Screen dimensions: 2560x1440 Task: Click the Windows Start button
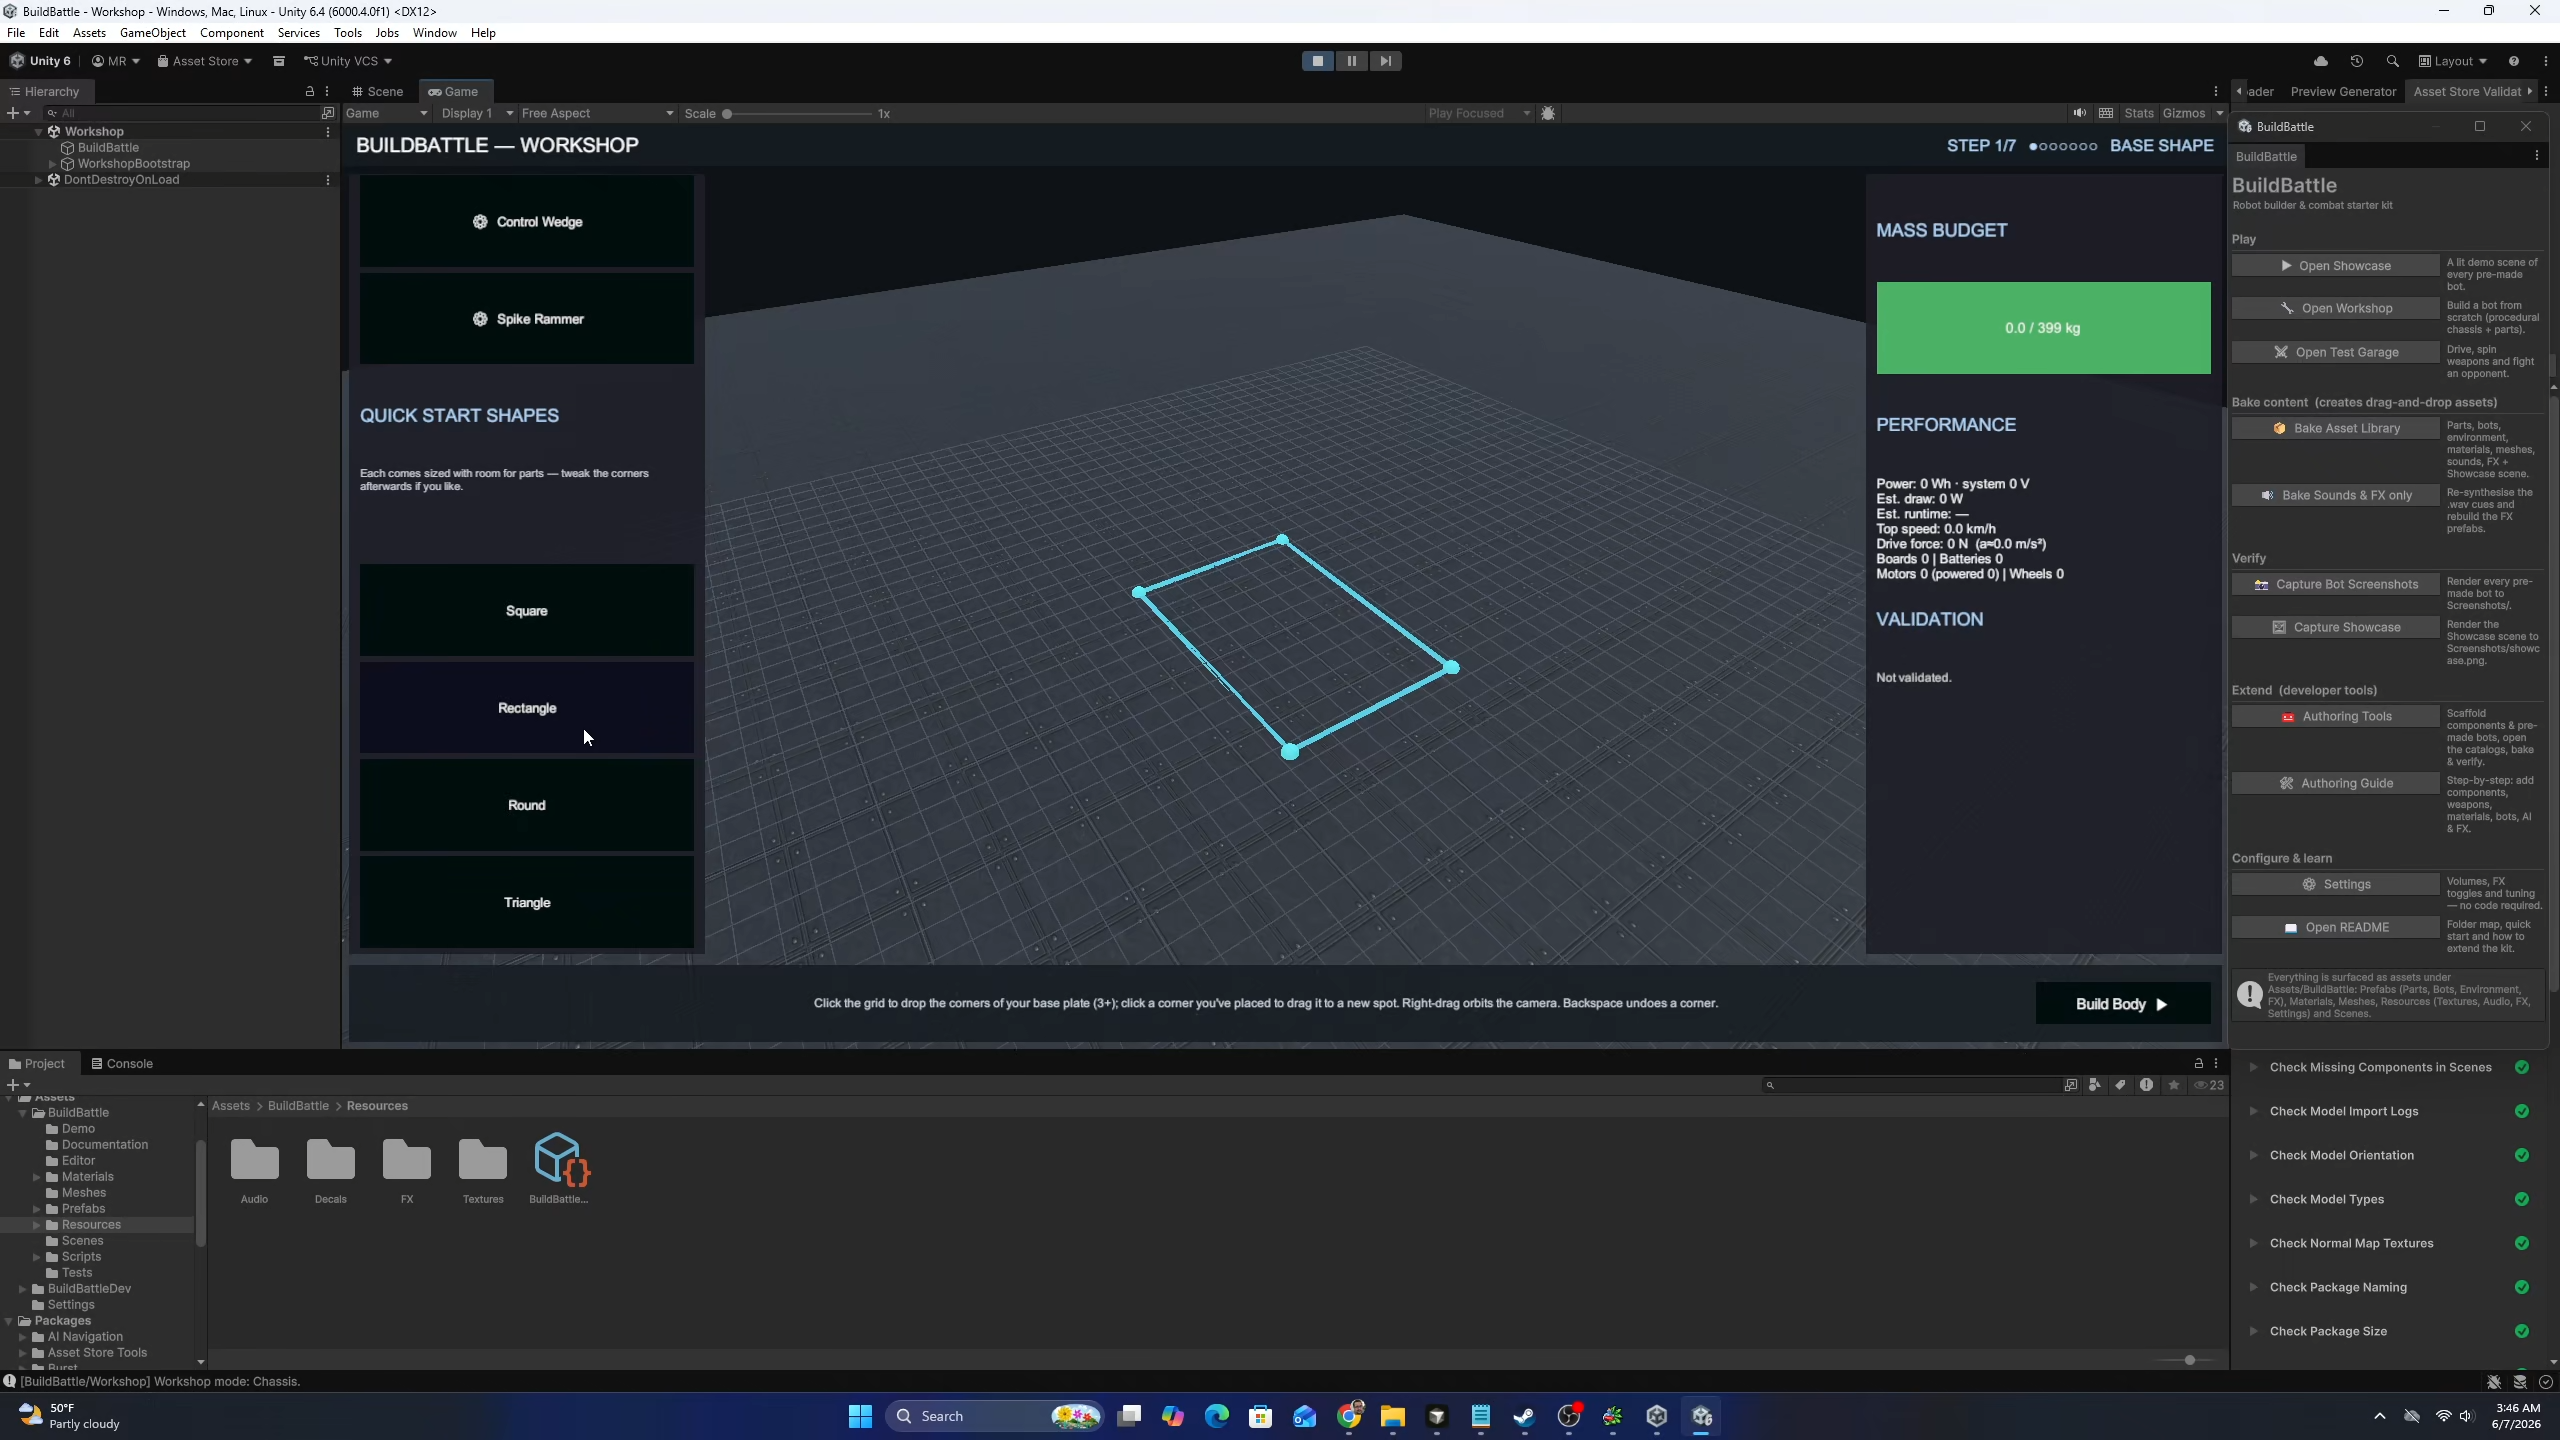[x=860, y=1416]
